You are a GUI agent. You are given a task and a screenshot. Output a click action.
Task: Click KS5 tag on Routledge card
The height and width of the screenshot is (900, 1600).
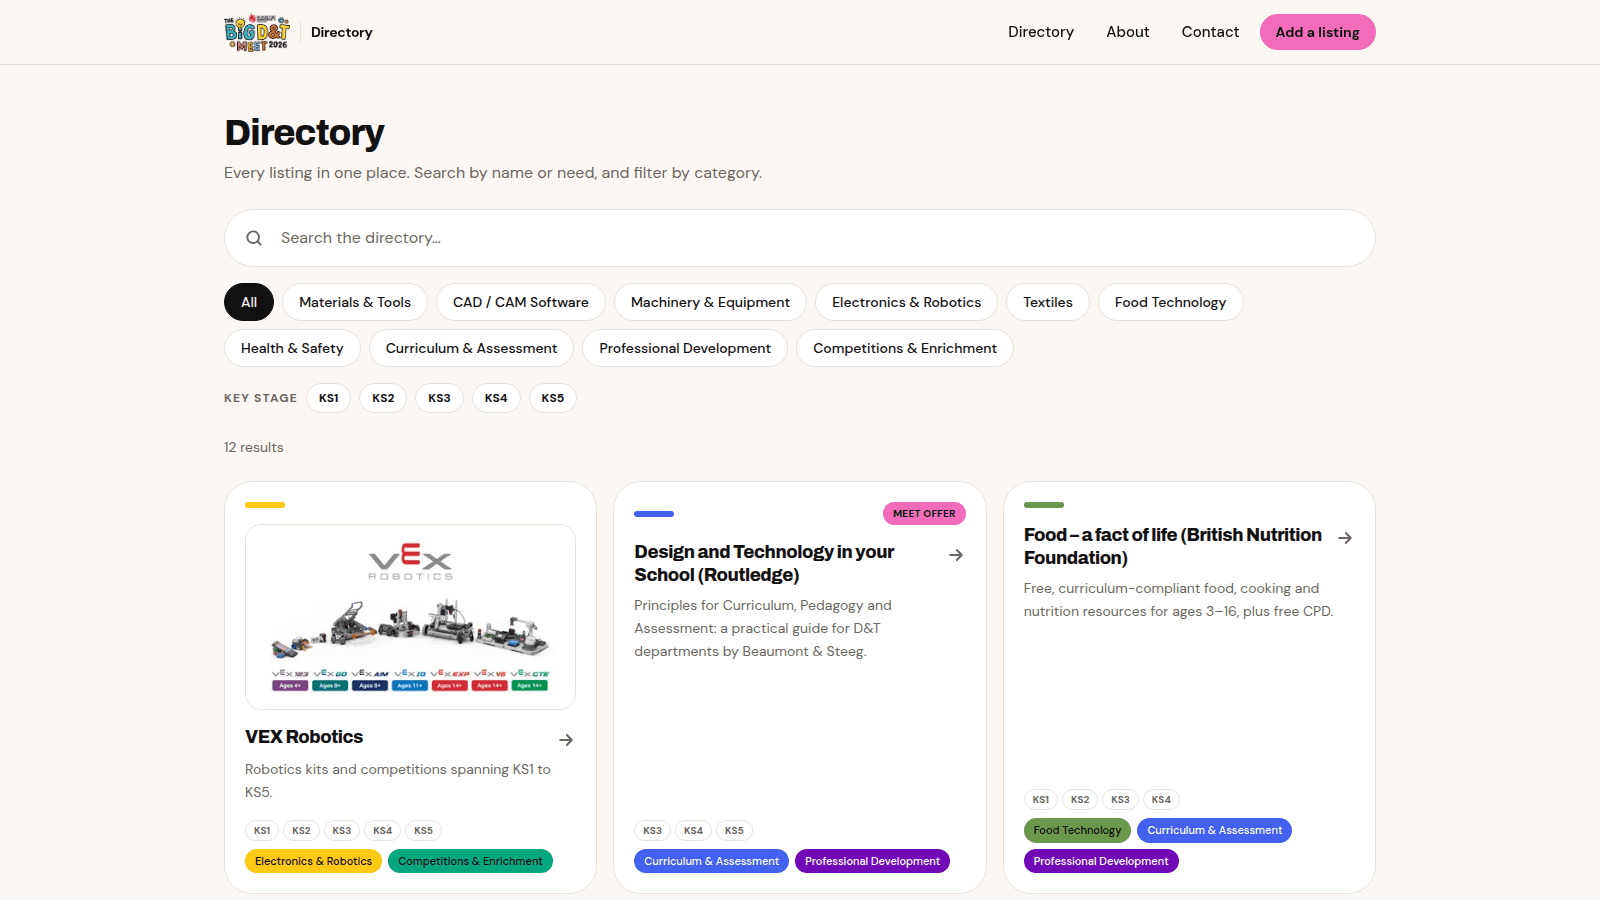coord(734,830)
